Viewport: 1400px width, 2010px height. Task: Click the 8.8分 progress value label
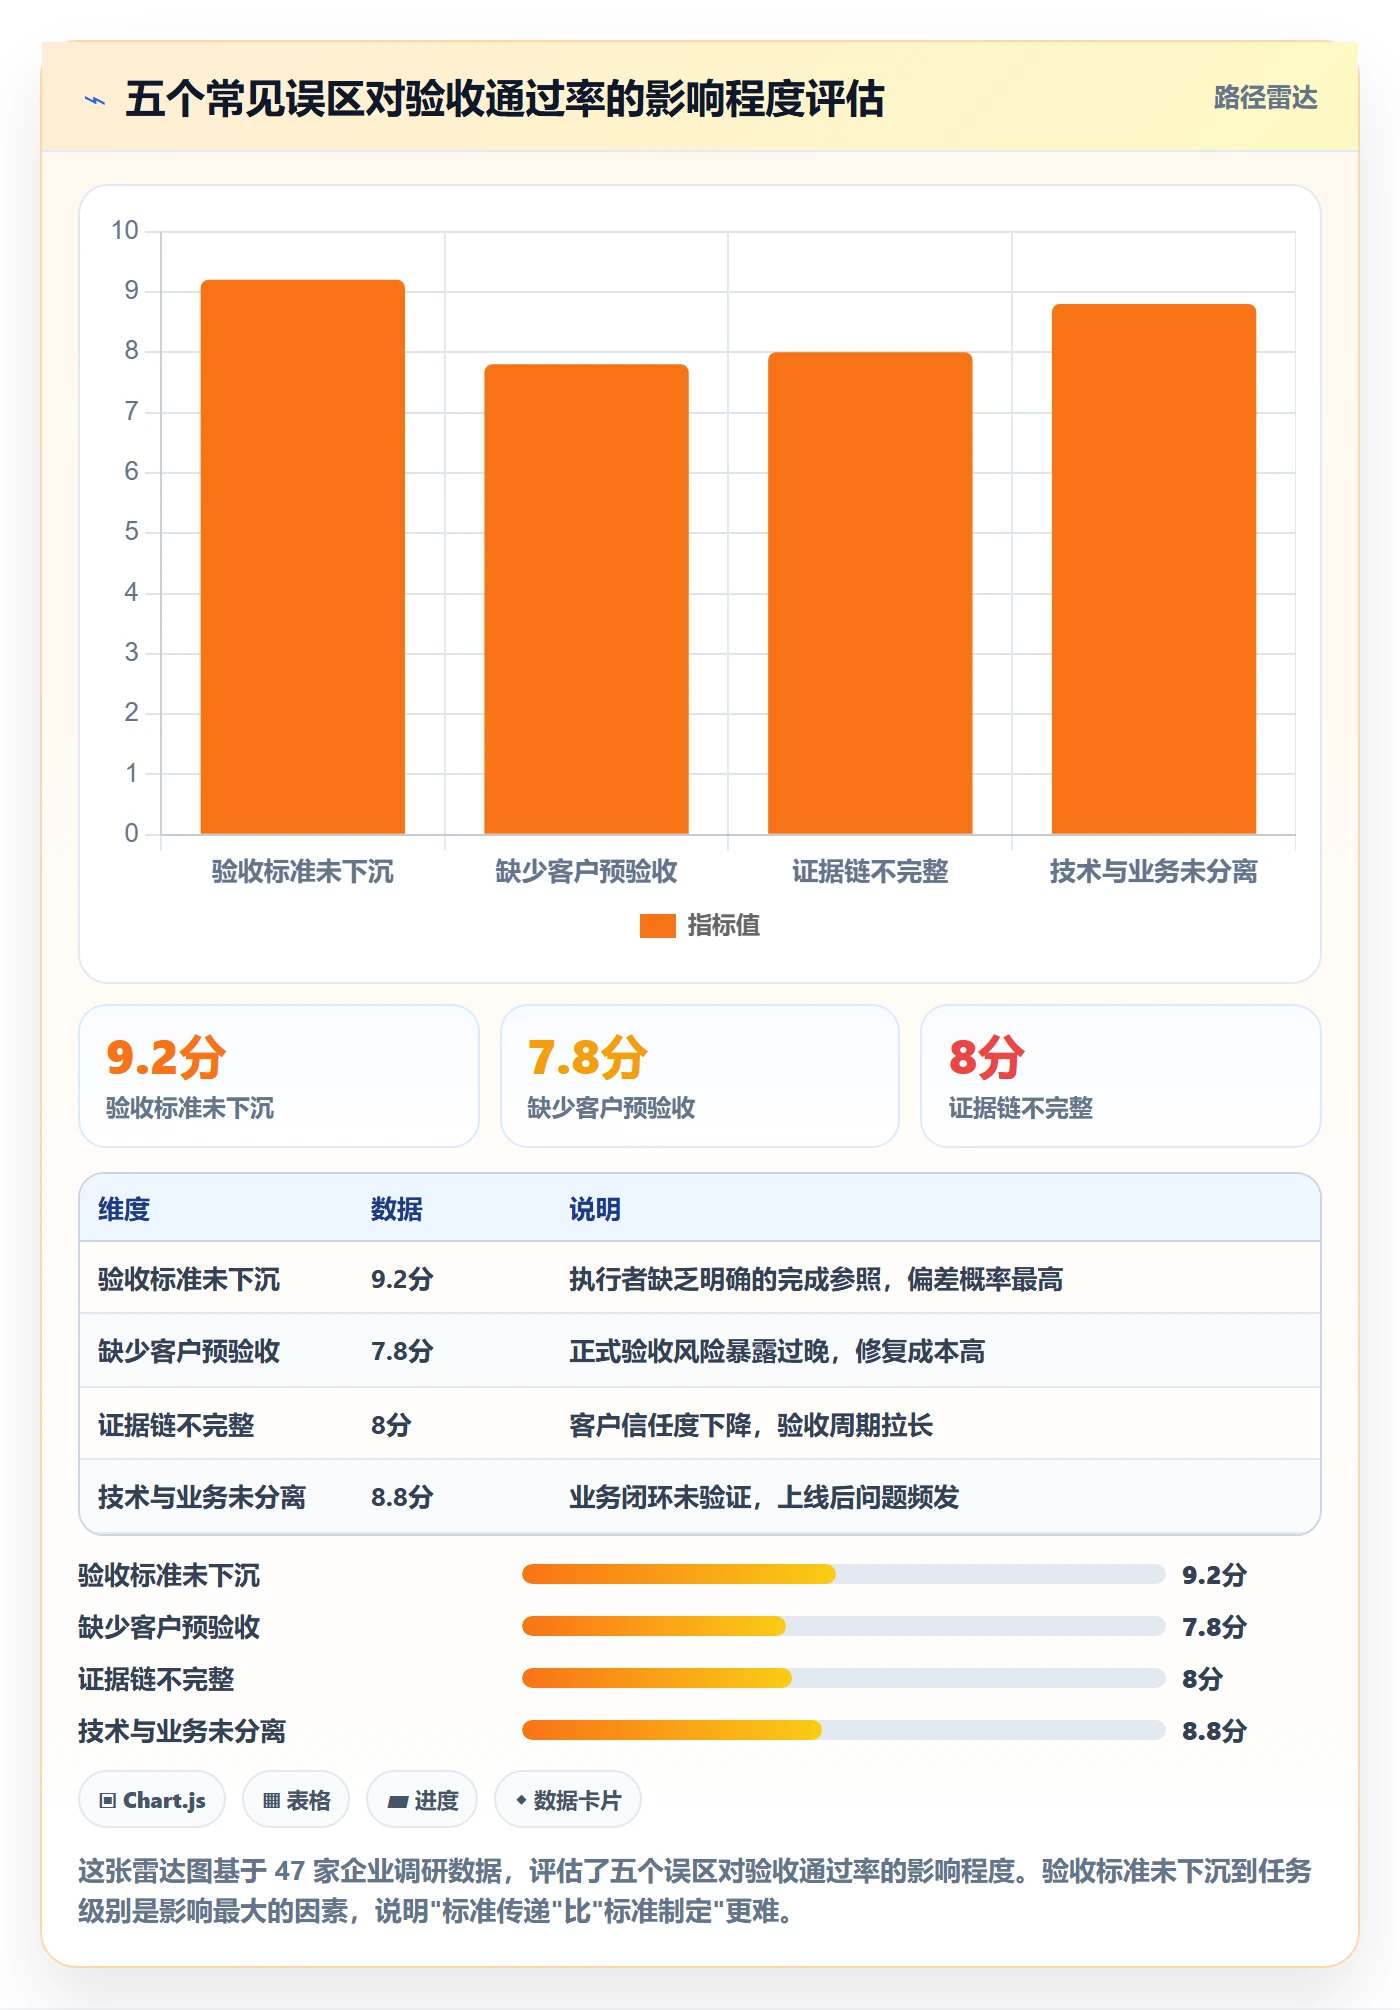[x=1214, y=1731]
